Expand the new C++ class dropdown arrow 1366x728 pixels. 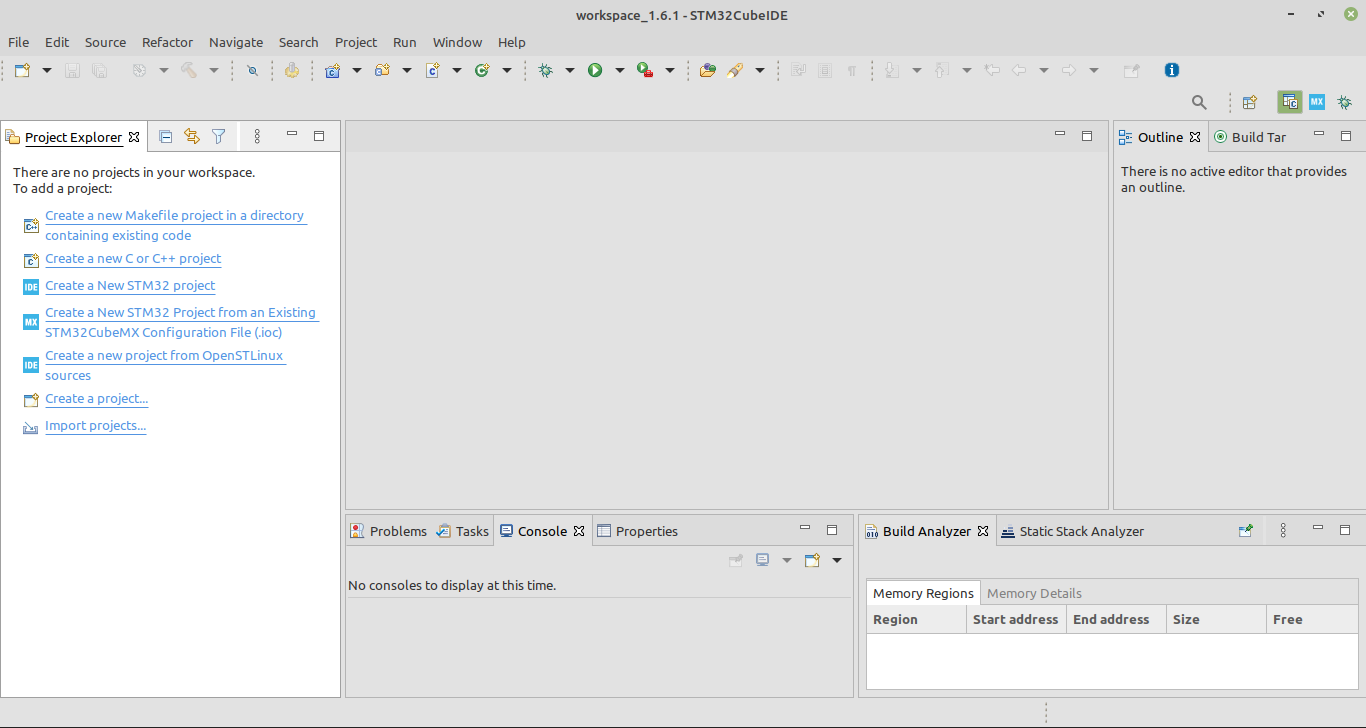click(506, 70)
